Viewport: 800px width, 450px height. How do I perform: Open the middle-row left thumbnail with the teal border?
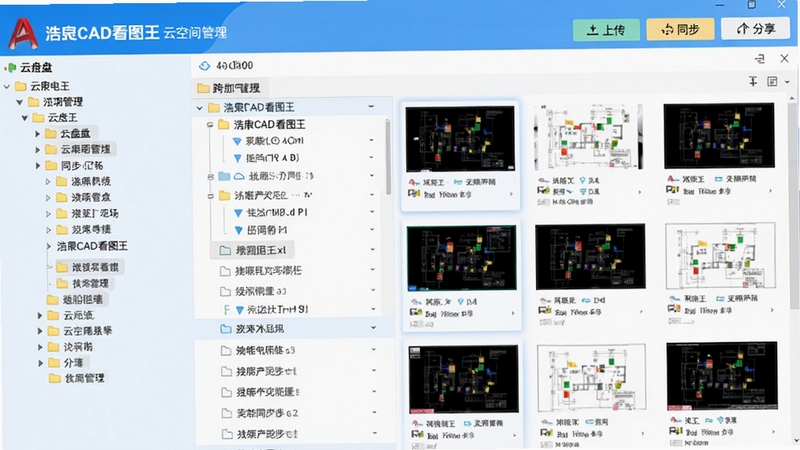(x=461, y=258)
